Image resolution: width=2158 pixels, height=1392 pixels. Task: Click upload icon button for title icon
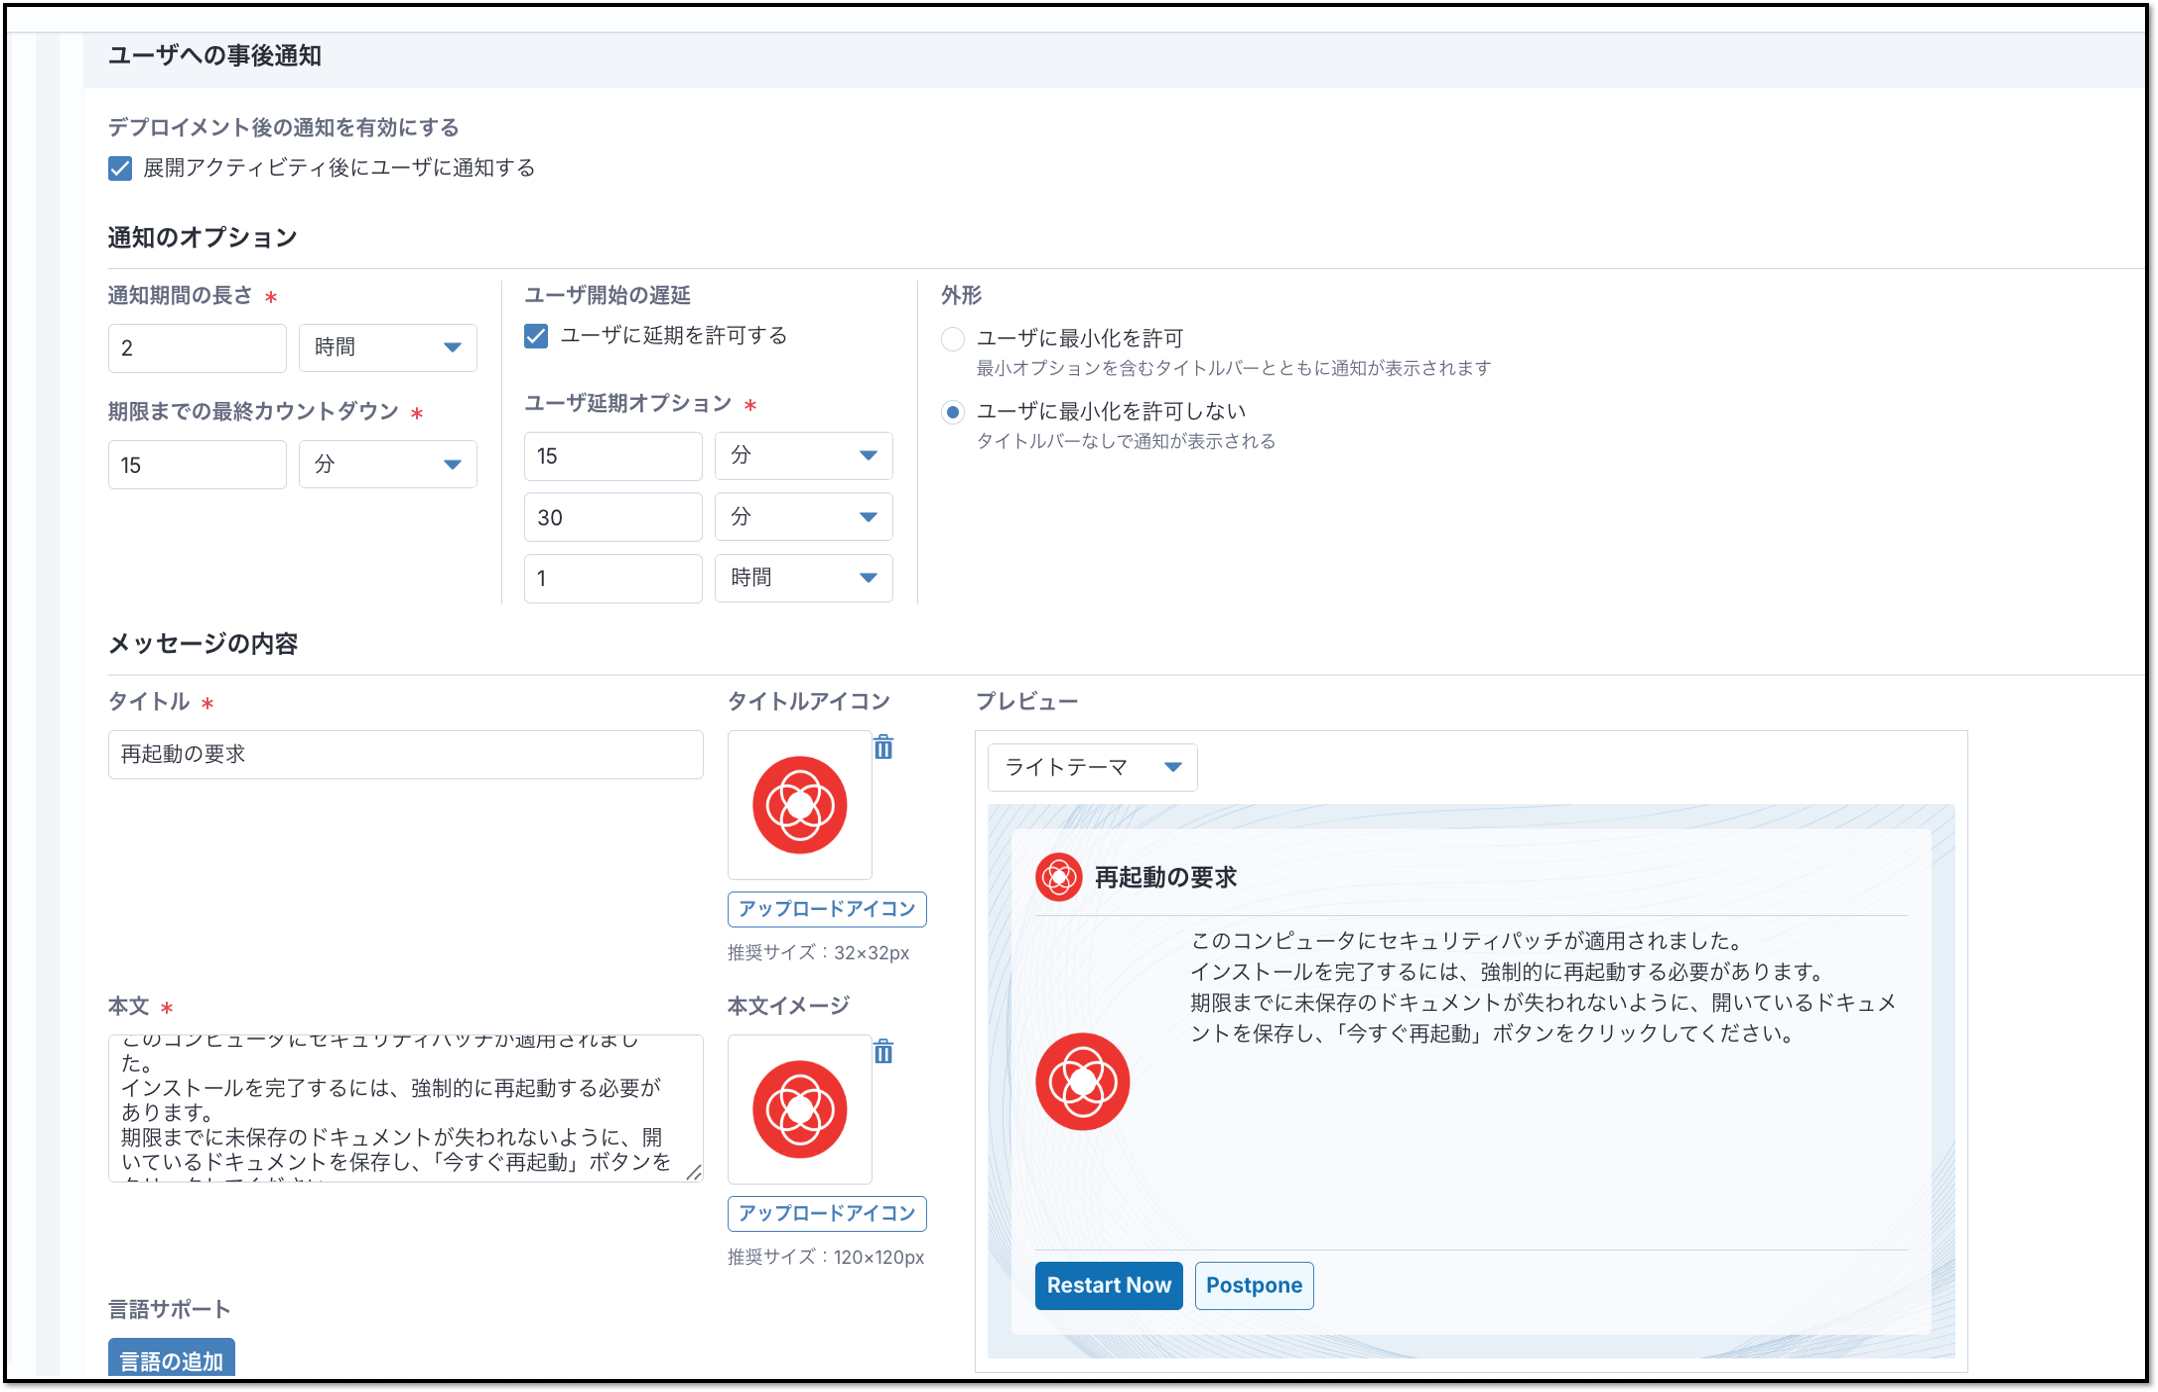click(826, 909)
